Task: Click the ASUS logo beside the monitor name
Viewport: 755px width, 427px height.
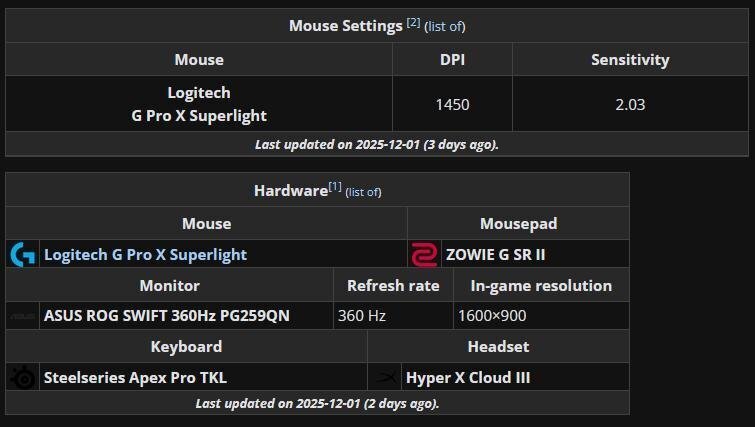Action: click(22, 316)
